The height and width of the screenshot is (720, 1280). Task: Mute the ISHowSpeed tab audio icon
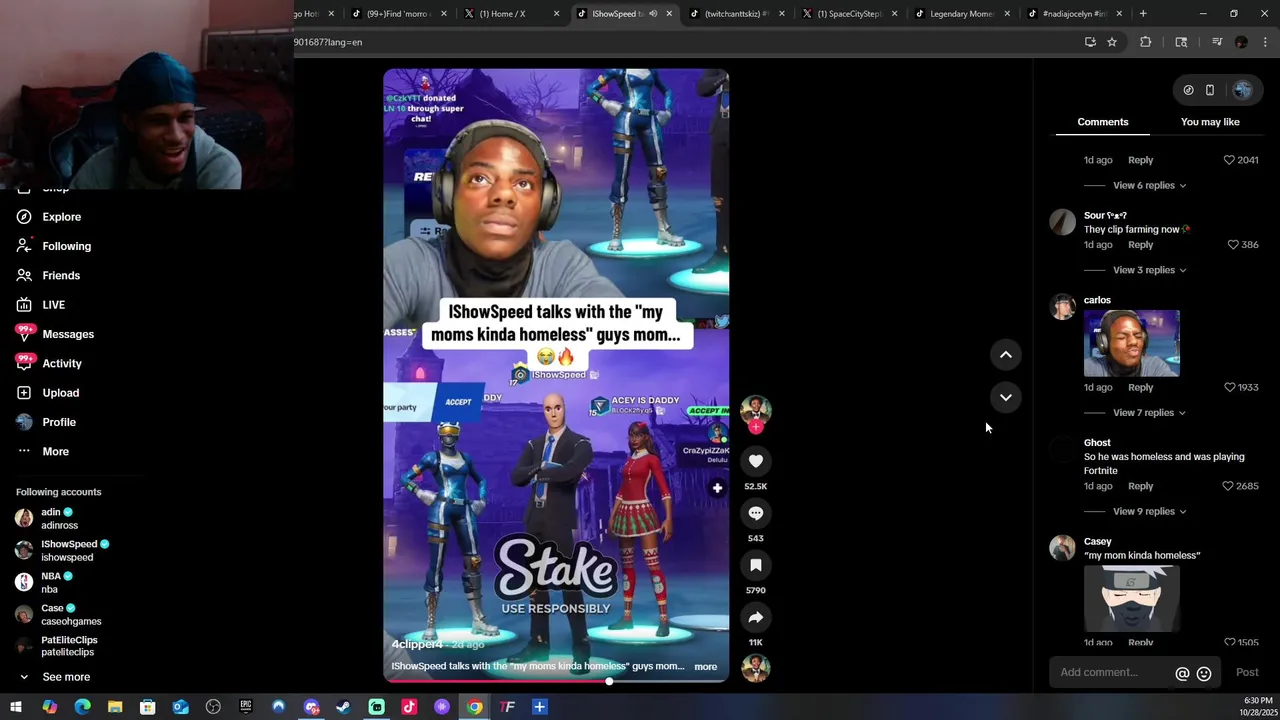pos(652,14)
